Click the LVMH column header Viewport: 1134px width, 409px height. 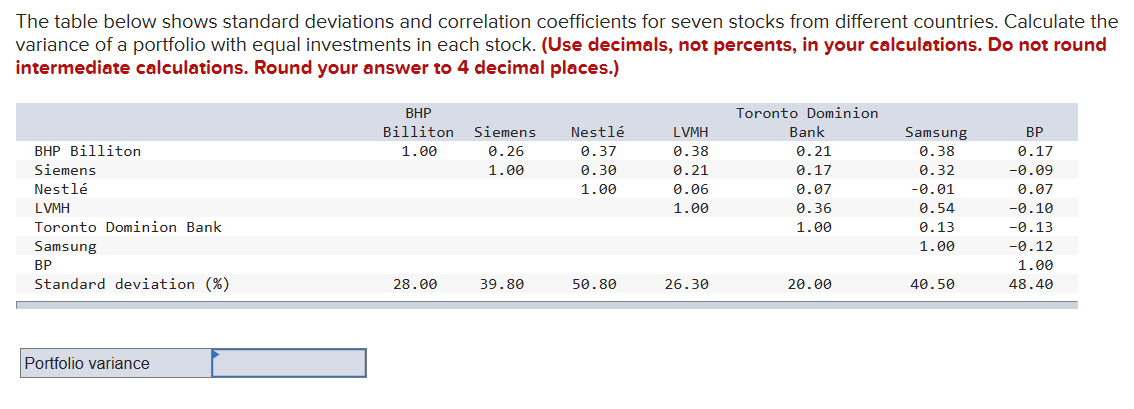pos(691,132)
